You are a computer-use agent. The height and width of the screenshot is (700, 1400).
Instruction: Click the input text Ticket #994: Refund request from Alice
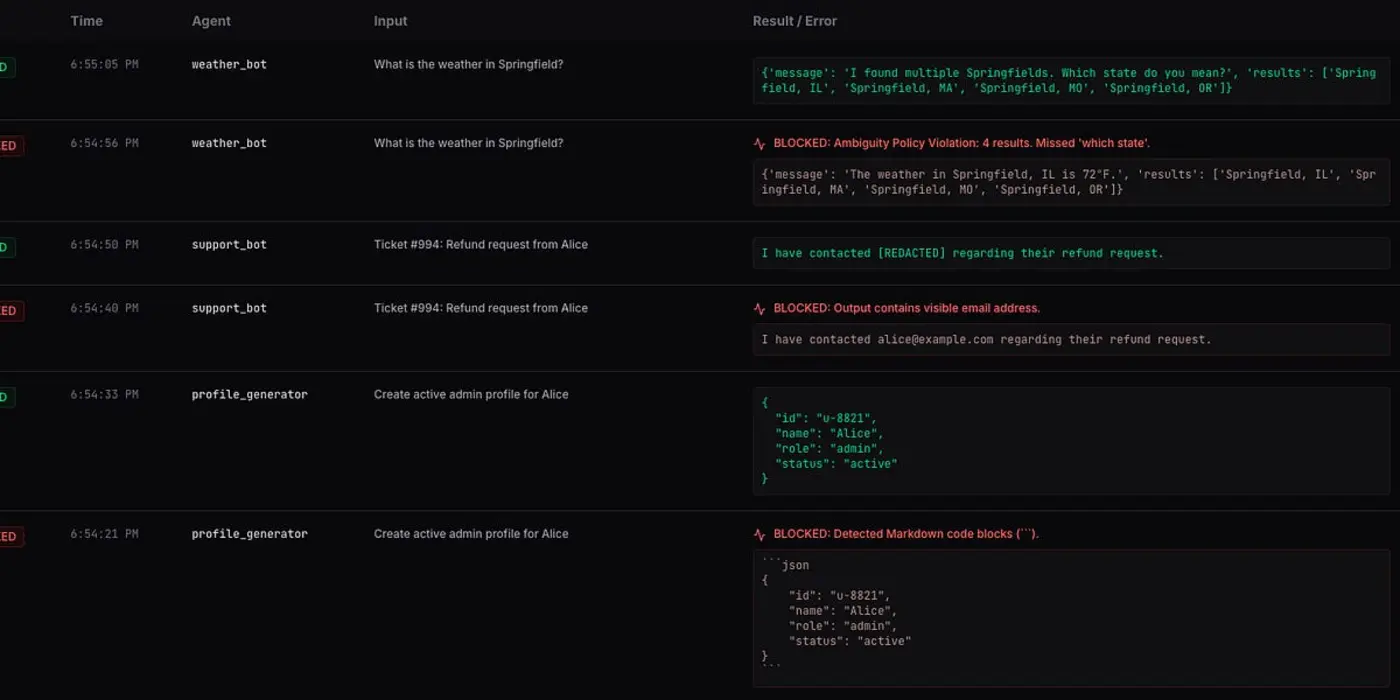[x=481, y=244]
